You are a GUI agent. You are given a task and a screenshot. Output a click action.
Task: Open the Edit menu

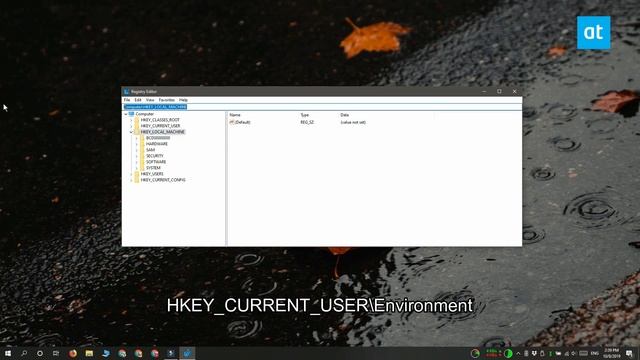coord(138,100)
